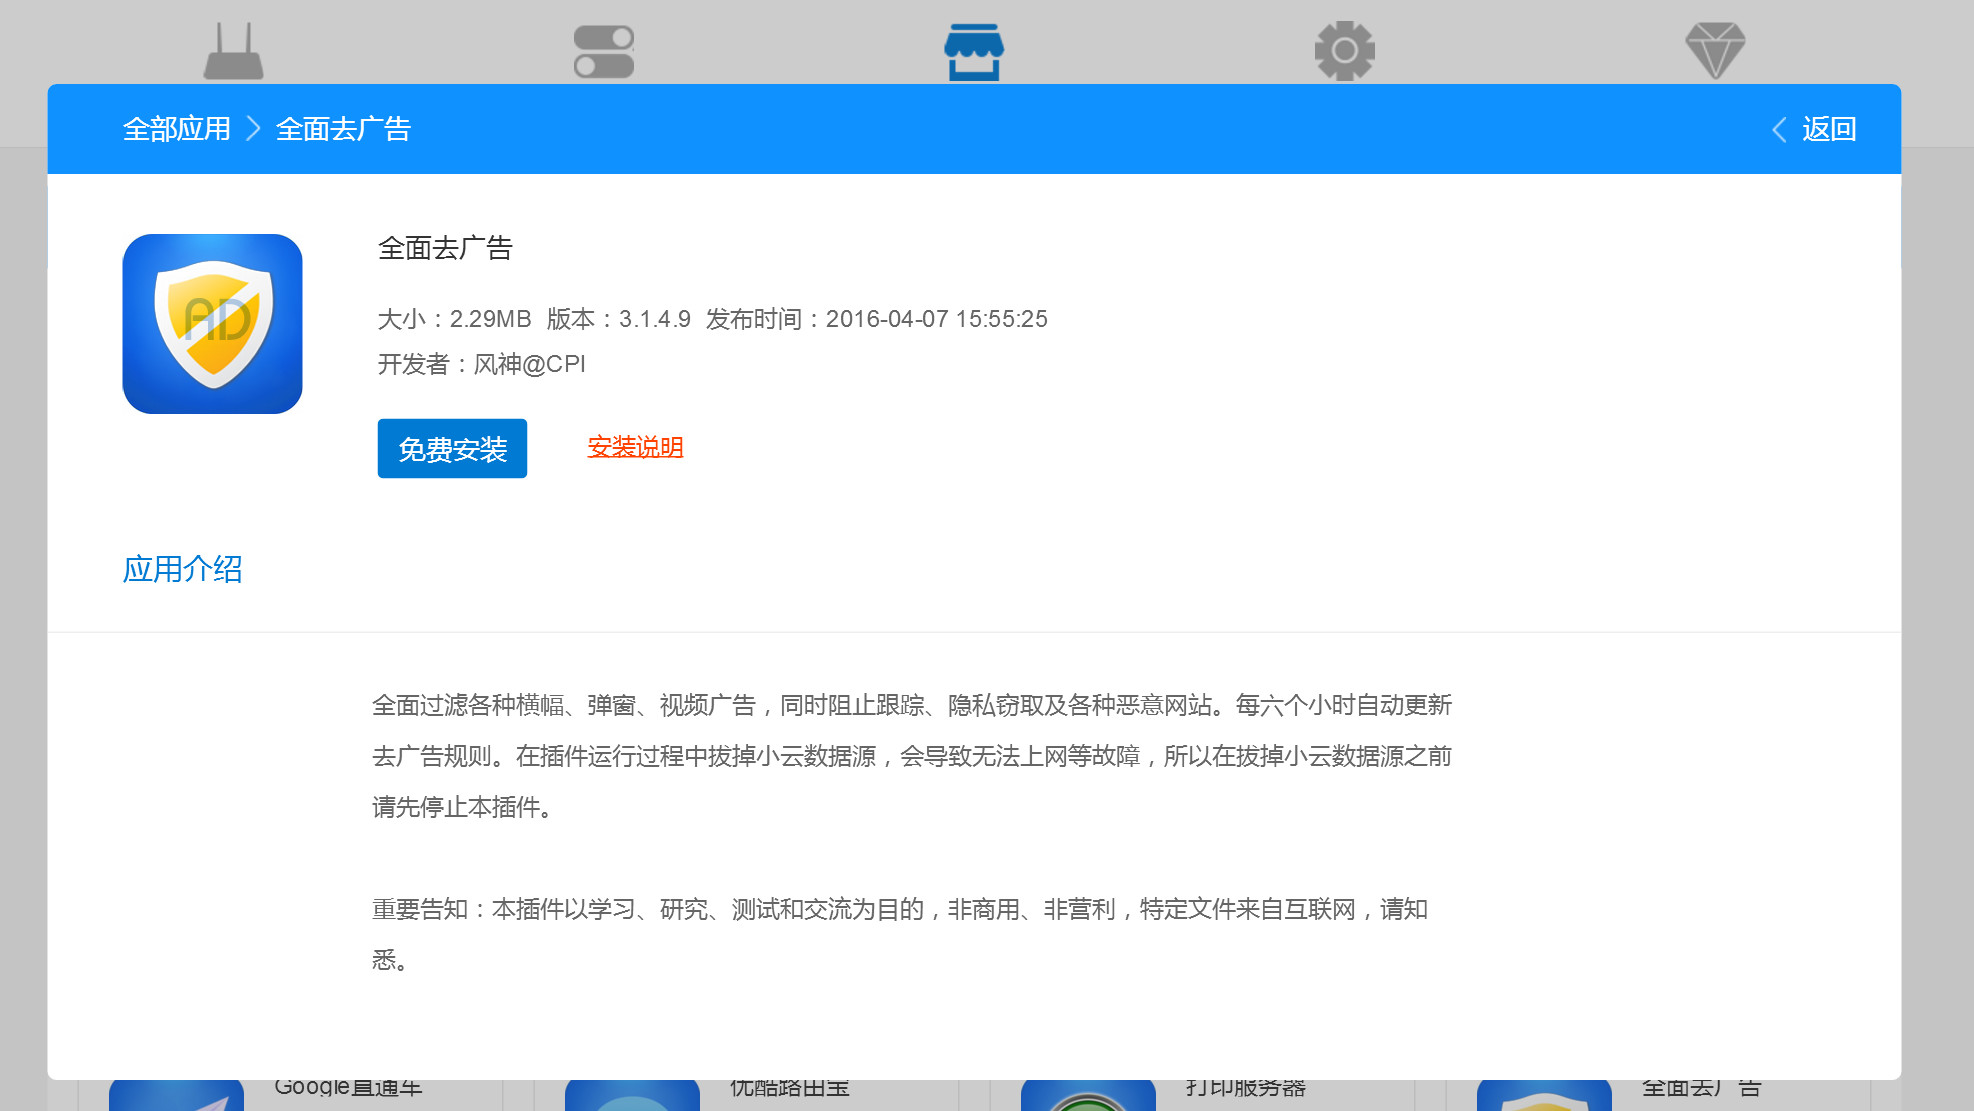
Task: Click the 大小：2.29MB size text
Action: pos(454,319)
